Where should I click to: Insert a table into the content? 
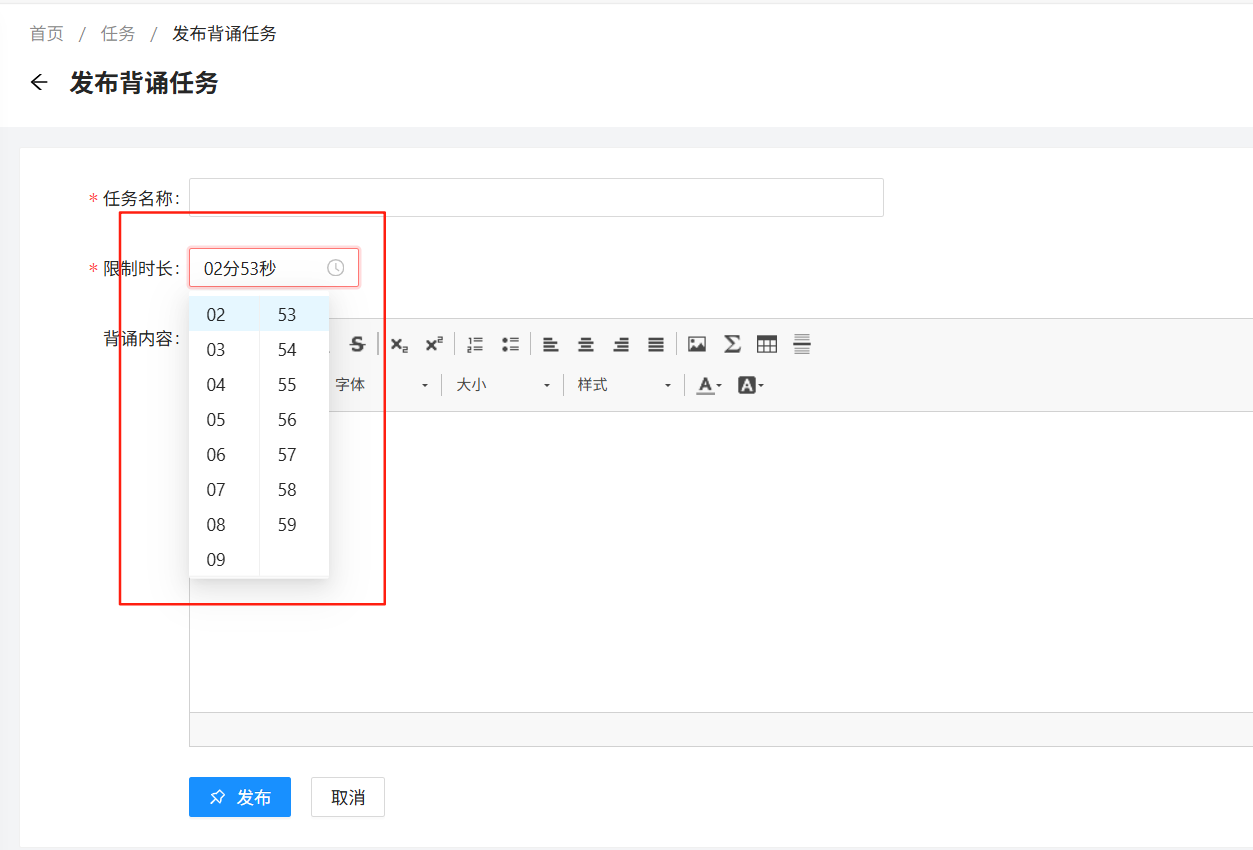point(767,344)
